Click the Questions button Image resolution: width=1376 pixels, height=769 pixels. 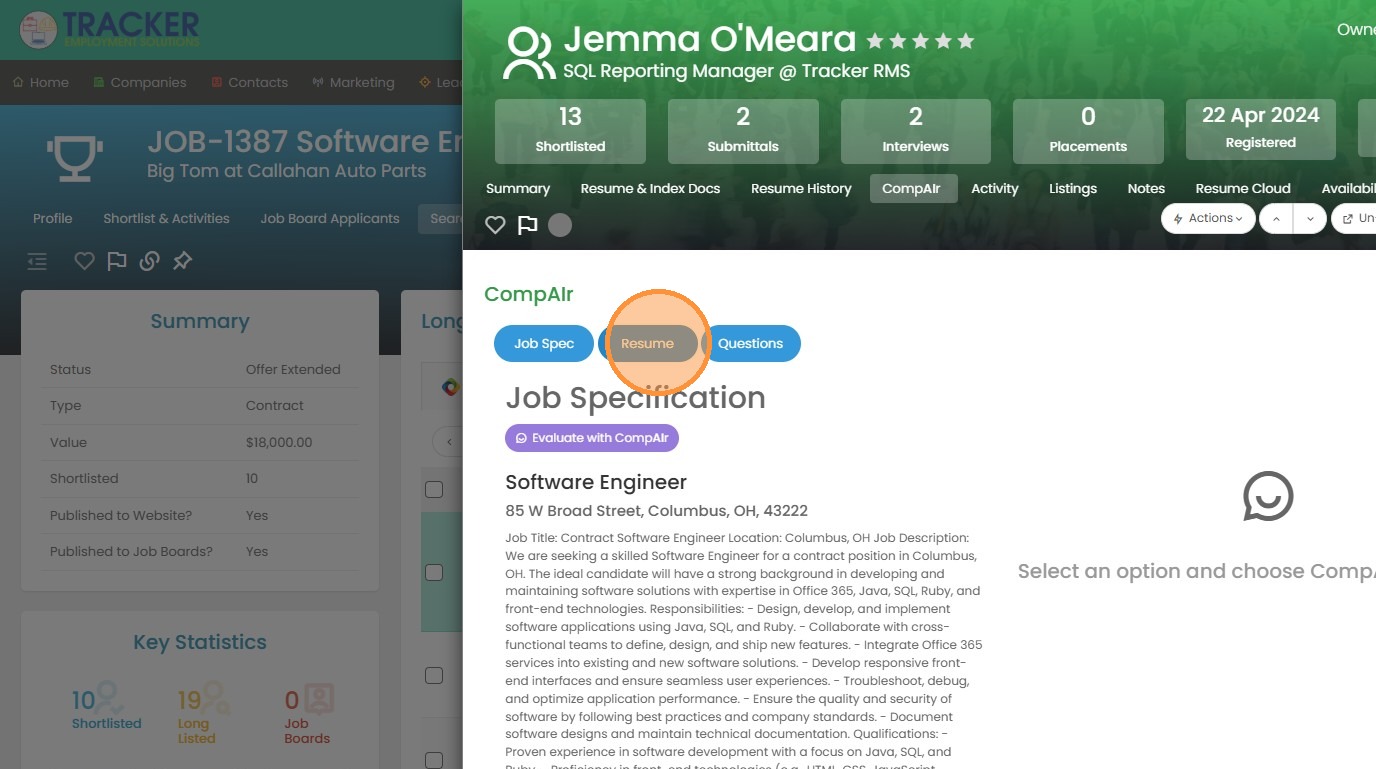point(750,343)
